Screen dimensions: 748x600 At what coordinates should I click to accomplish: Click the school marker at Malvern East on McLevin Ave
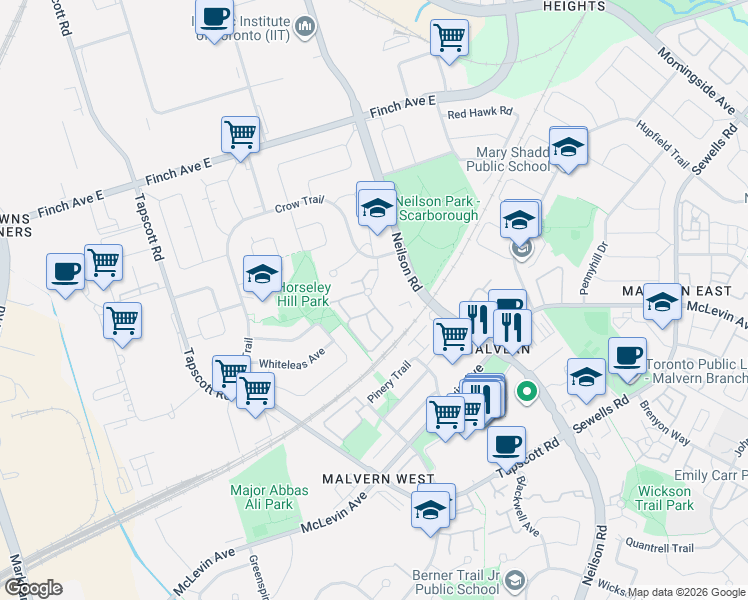pos(663,302)
